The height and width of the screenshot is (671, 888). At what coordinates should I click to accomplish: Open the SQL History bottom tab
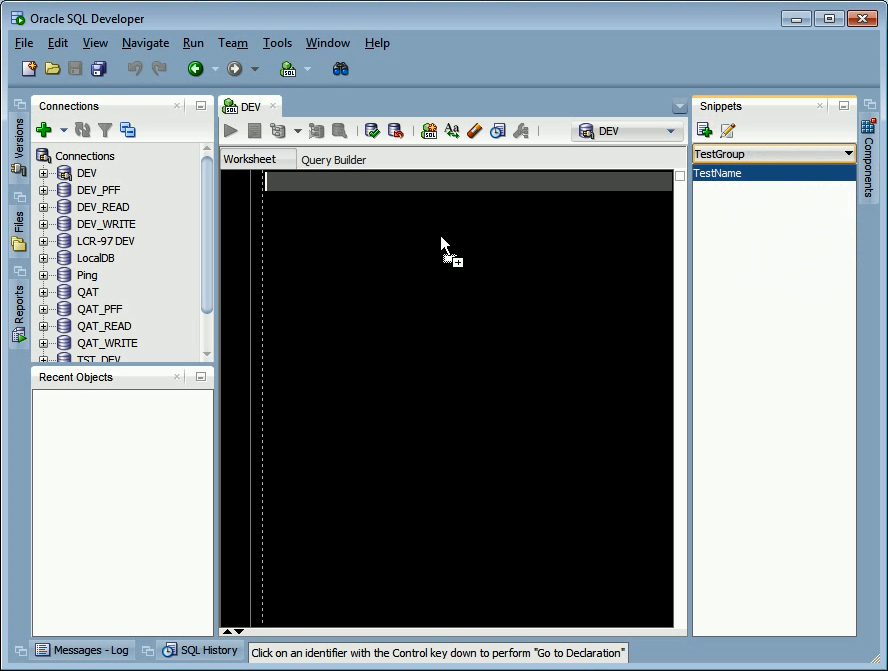(200, 650)
